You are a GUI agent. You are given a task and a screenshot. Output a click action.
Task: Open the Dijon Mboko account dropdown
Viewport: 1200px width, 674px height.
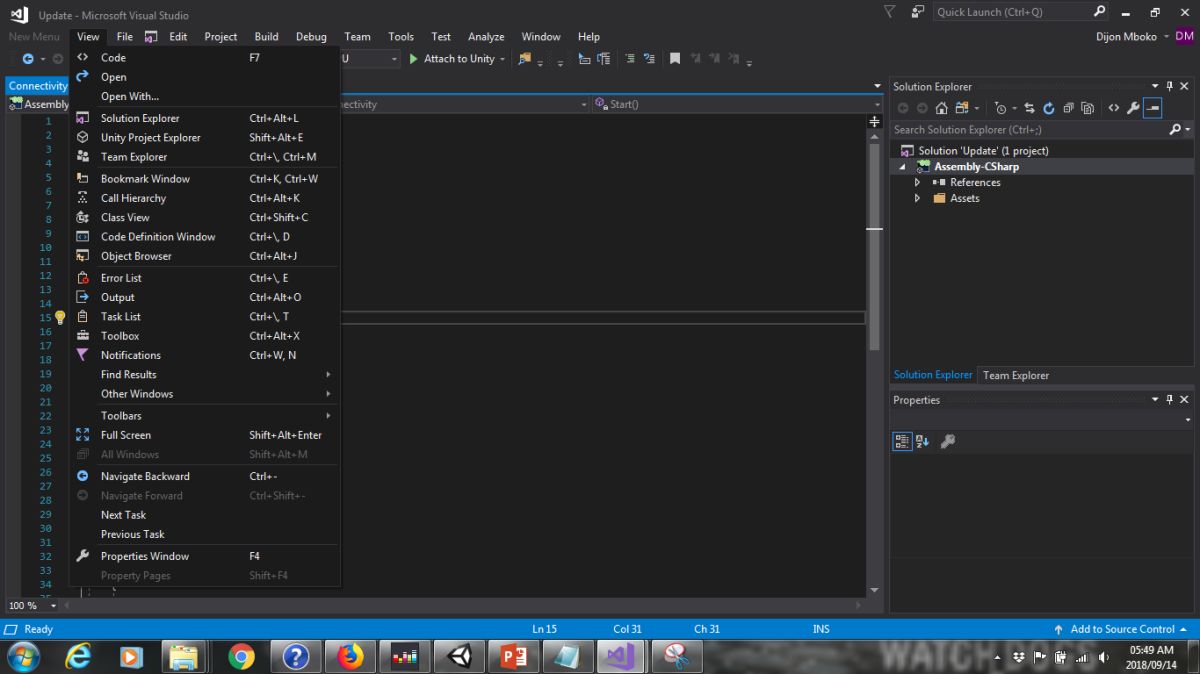pyautogui.click(x=1167, y=36)
